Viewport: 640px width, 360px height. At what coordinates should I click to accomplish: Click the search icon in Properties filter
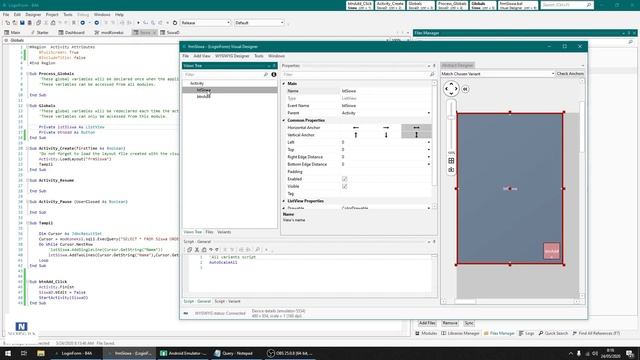pyautogui.click(x=432, y=75)
